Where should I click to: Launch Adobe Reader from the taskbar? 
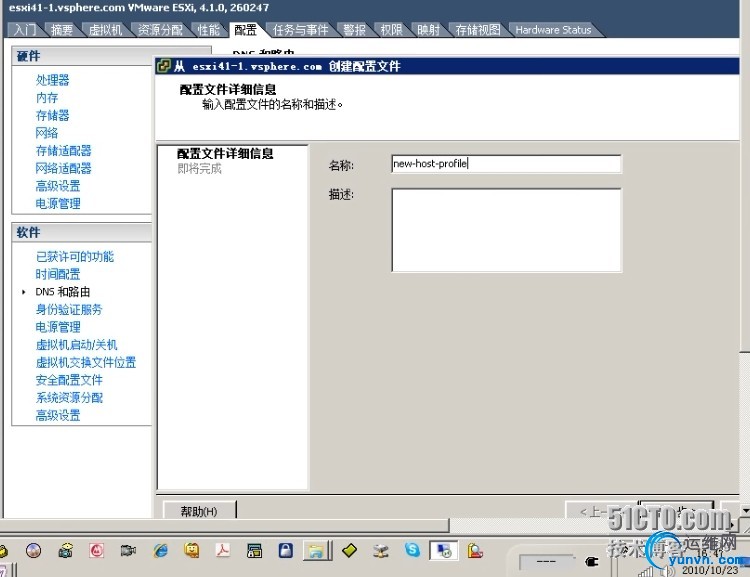coord(223,551)
